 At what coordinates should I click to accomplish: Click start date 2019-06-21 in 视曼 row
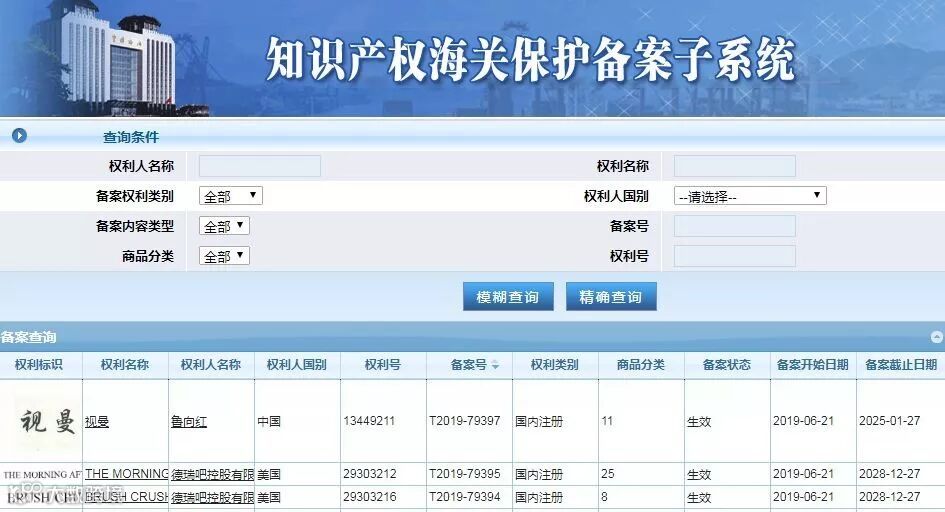tap(803, 421)
